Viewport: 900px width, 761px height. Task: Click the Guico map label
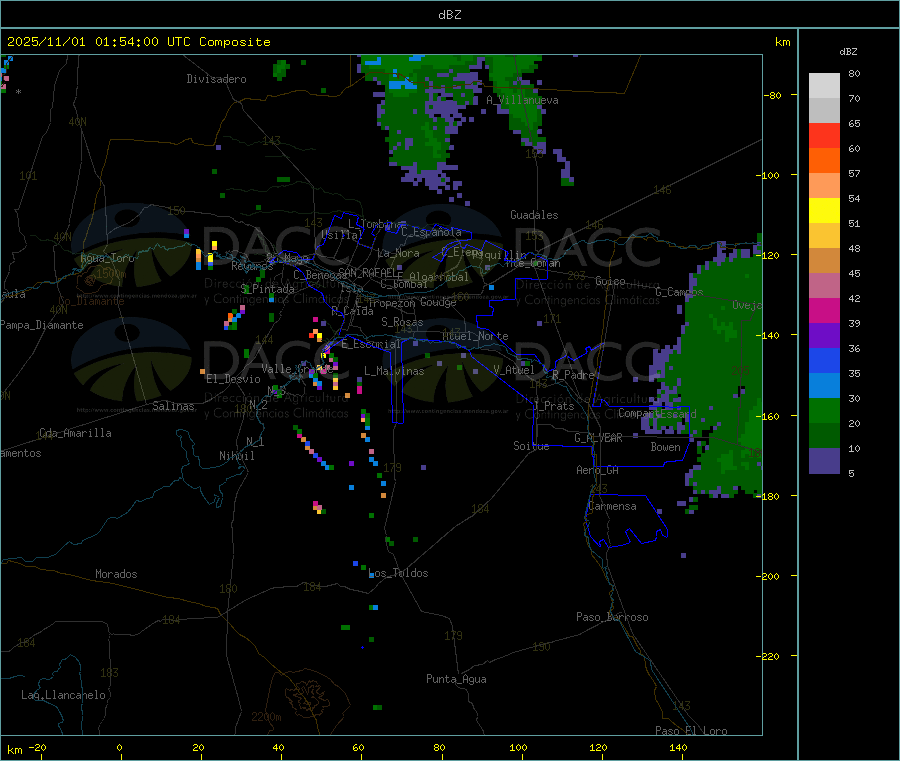tap(610, 281)
